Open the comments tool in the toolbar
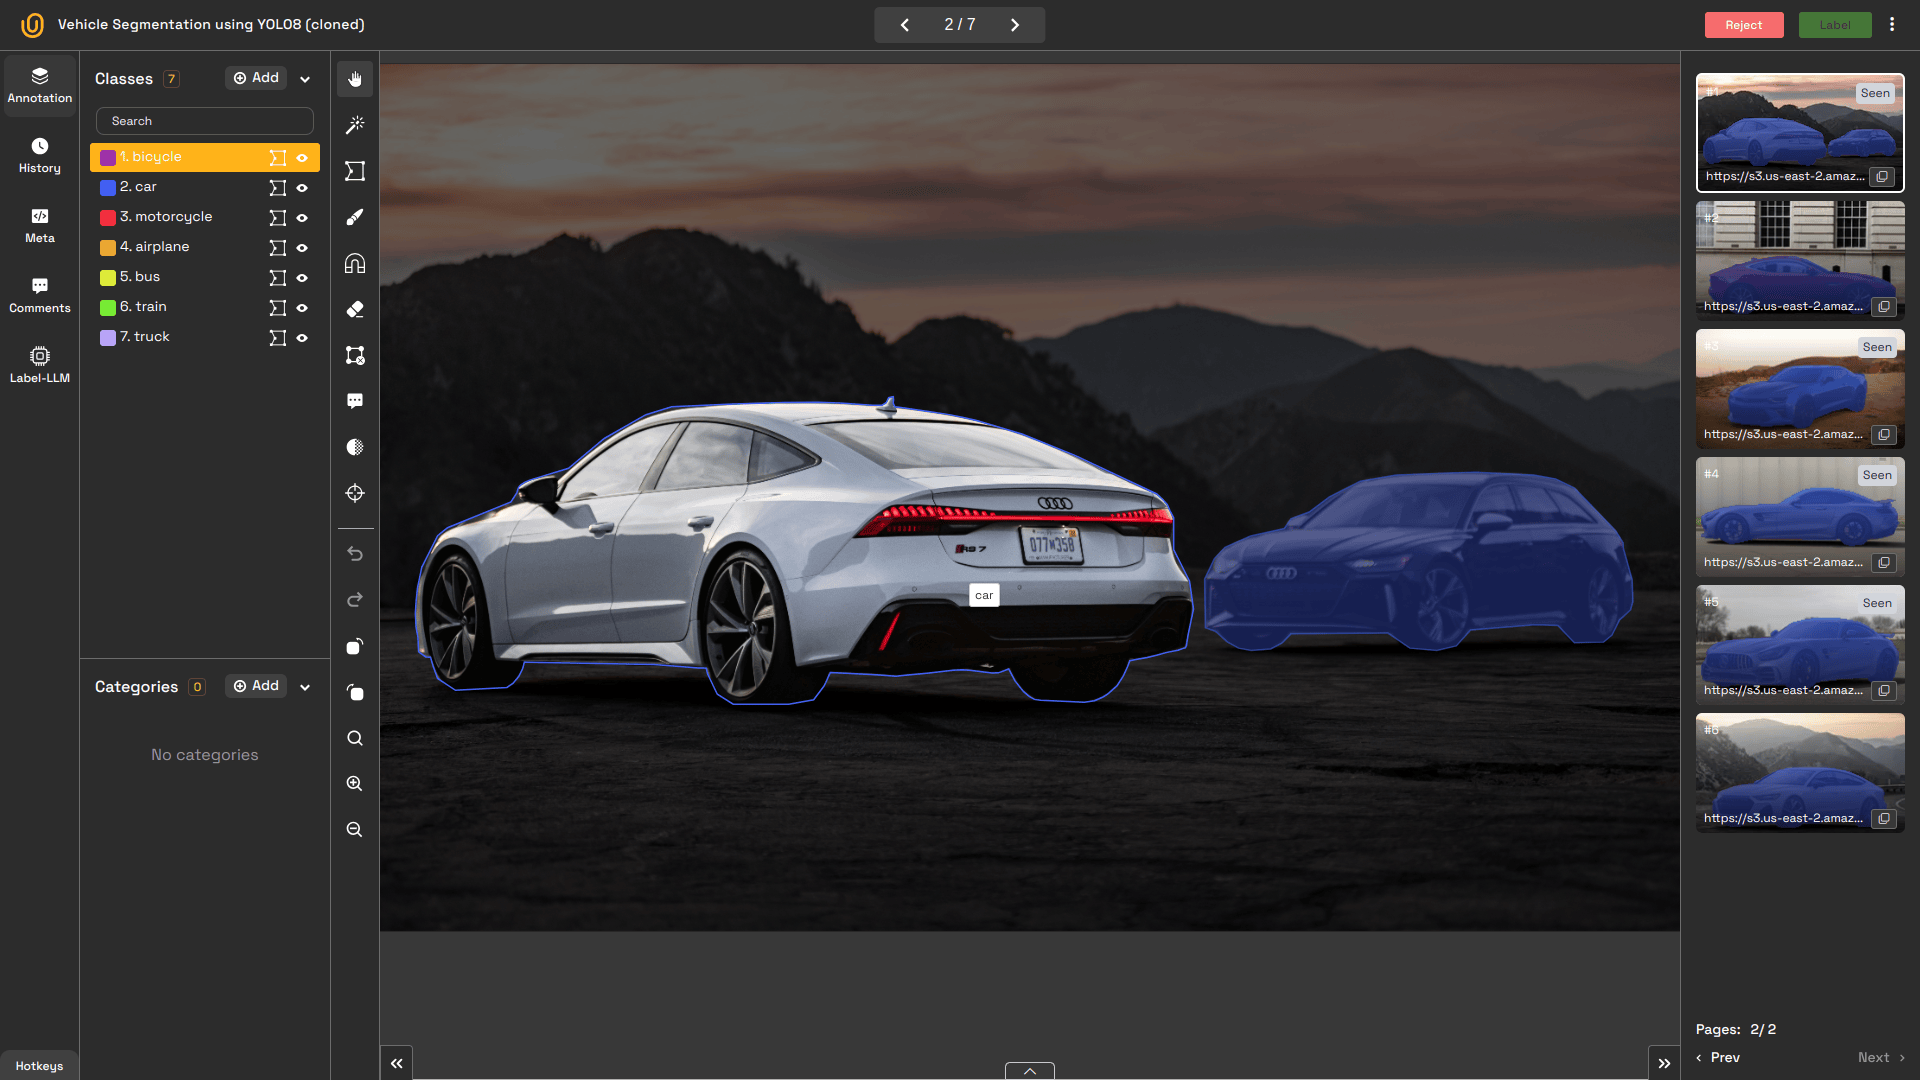1920x1080 pixels. [354, 400]
